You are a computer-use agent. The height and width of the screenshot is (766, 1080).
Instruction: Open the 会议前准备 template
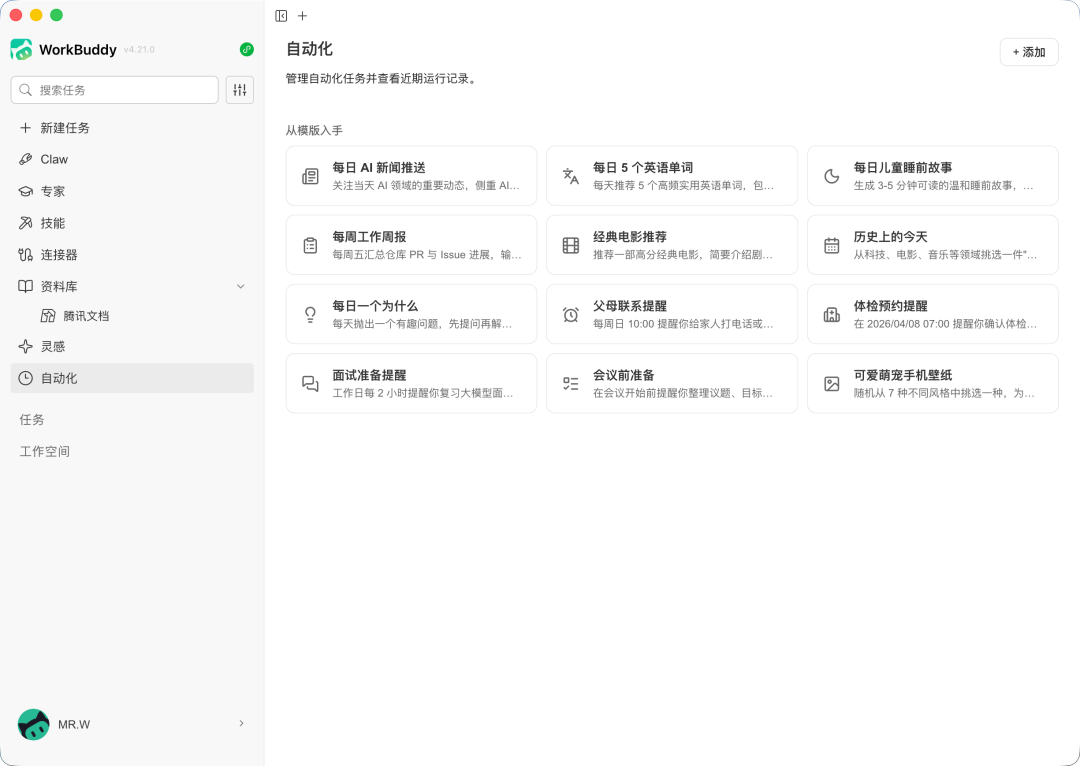click(672, 383)
